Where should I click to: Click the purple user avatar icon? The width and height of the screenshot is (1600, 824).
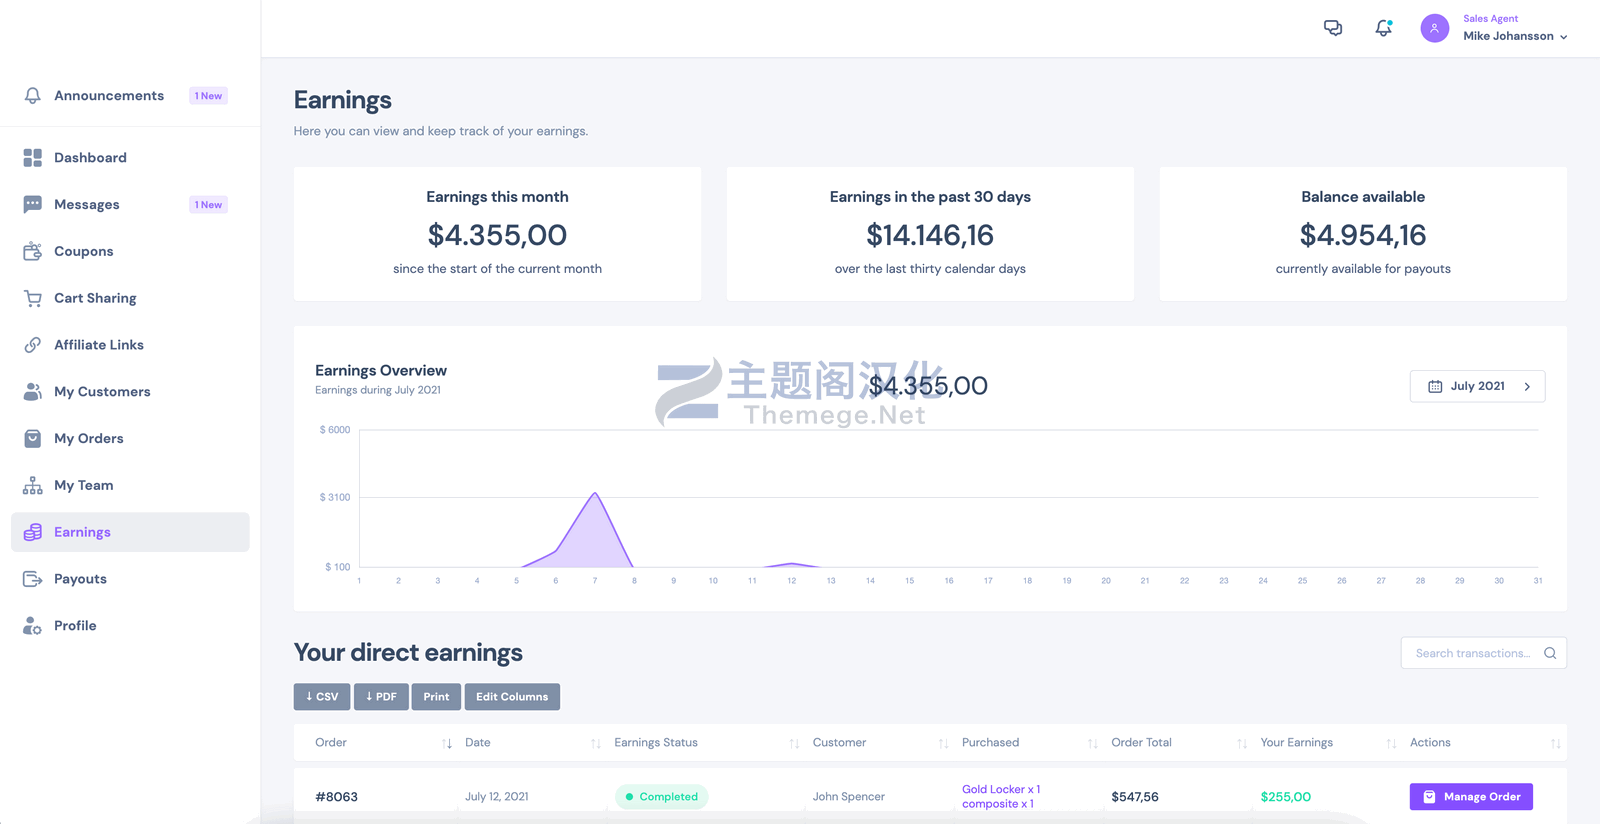click(1435, 28)
